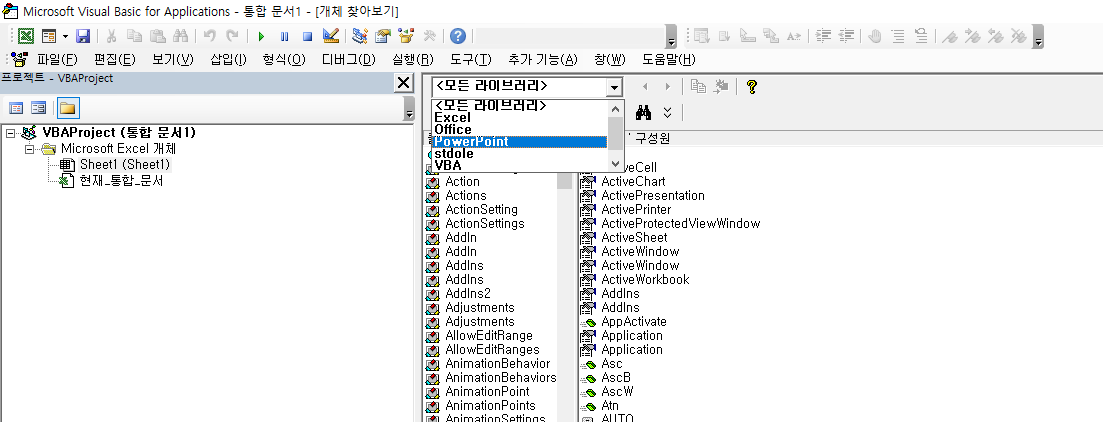Select ActionSettings in class list
The width and height of the screenshot is (1103, 422).
pyautogui.click(x=485, y=224)
